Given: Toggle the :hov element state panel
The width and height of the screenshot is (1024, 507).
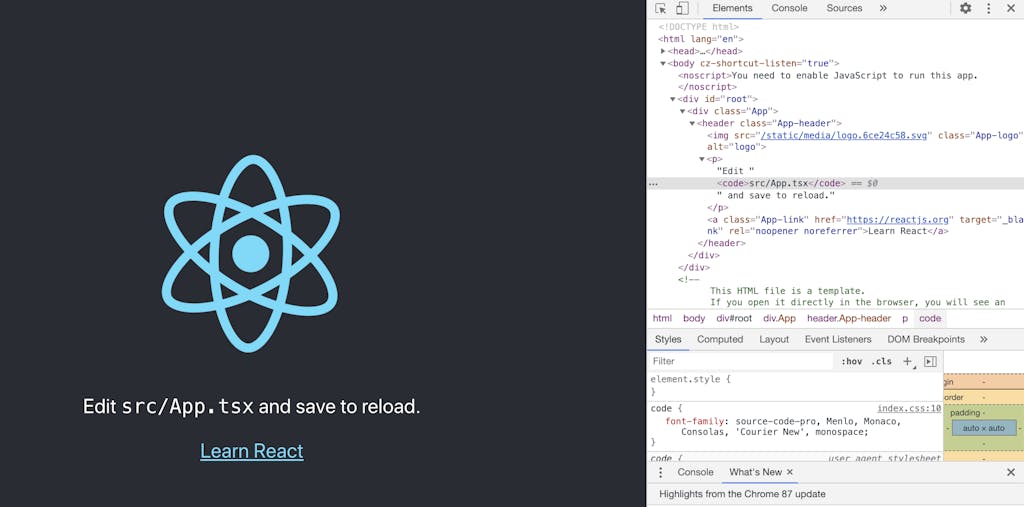Looking at the screenshot, I should [851, 361].
